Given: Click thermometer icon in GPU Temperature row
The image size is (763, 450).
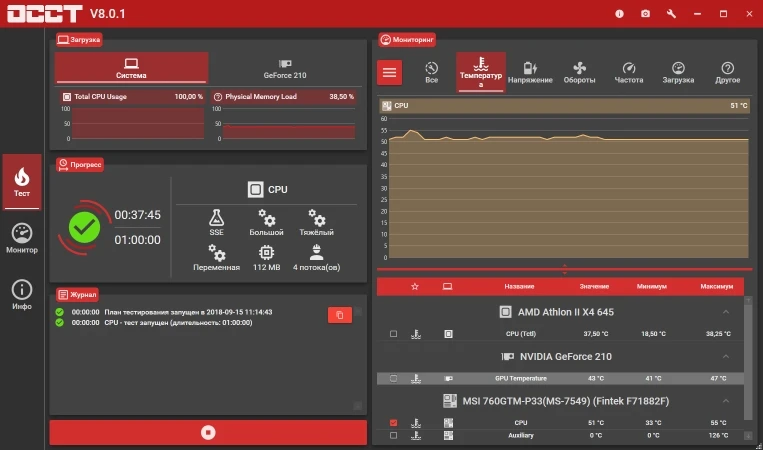Looking at the screenshot, I should tap(416, 378).
